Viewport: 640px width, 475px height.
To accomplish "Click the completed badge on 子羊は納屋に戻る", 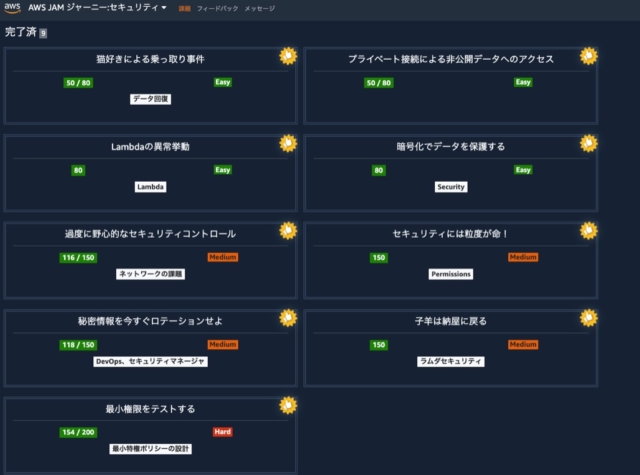I will tap(589, 318).
